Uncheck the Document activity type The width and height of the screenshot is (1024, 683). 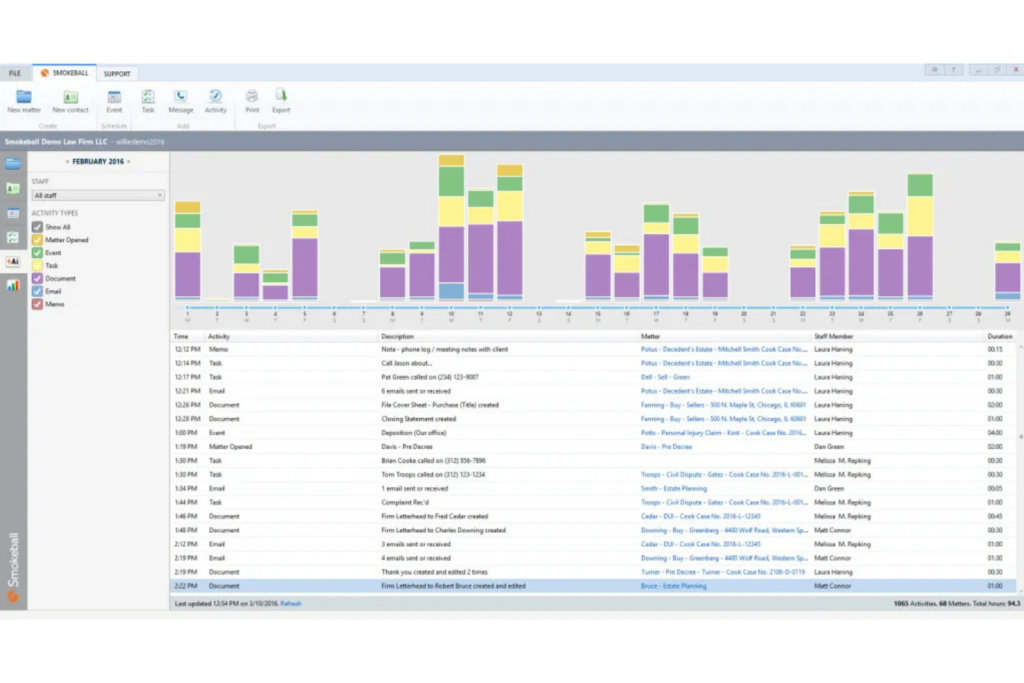click(37, 278)
